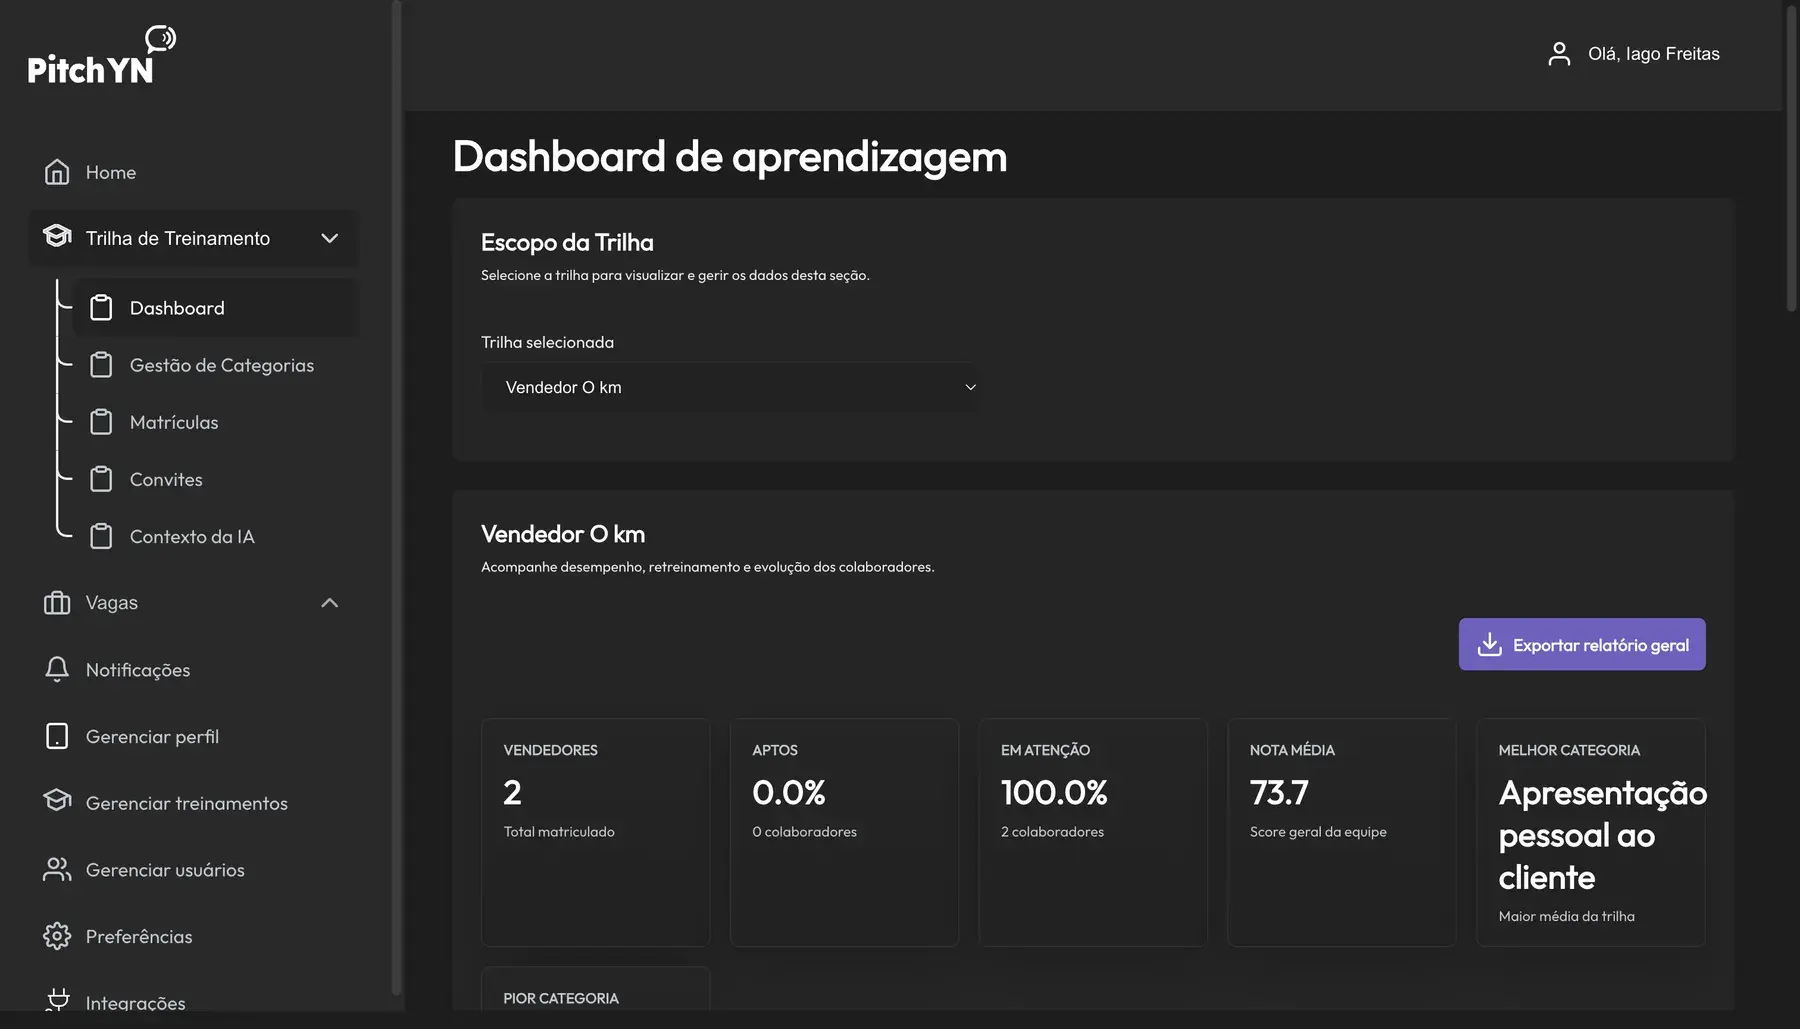This screenshot has height=1029, width=1800.
Task: Click the people icon beside Gerenciar usuários
Action: tap(57, 870)
